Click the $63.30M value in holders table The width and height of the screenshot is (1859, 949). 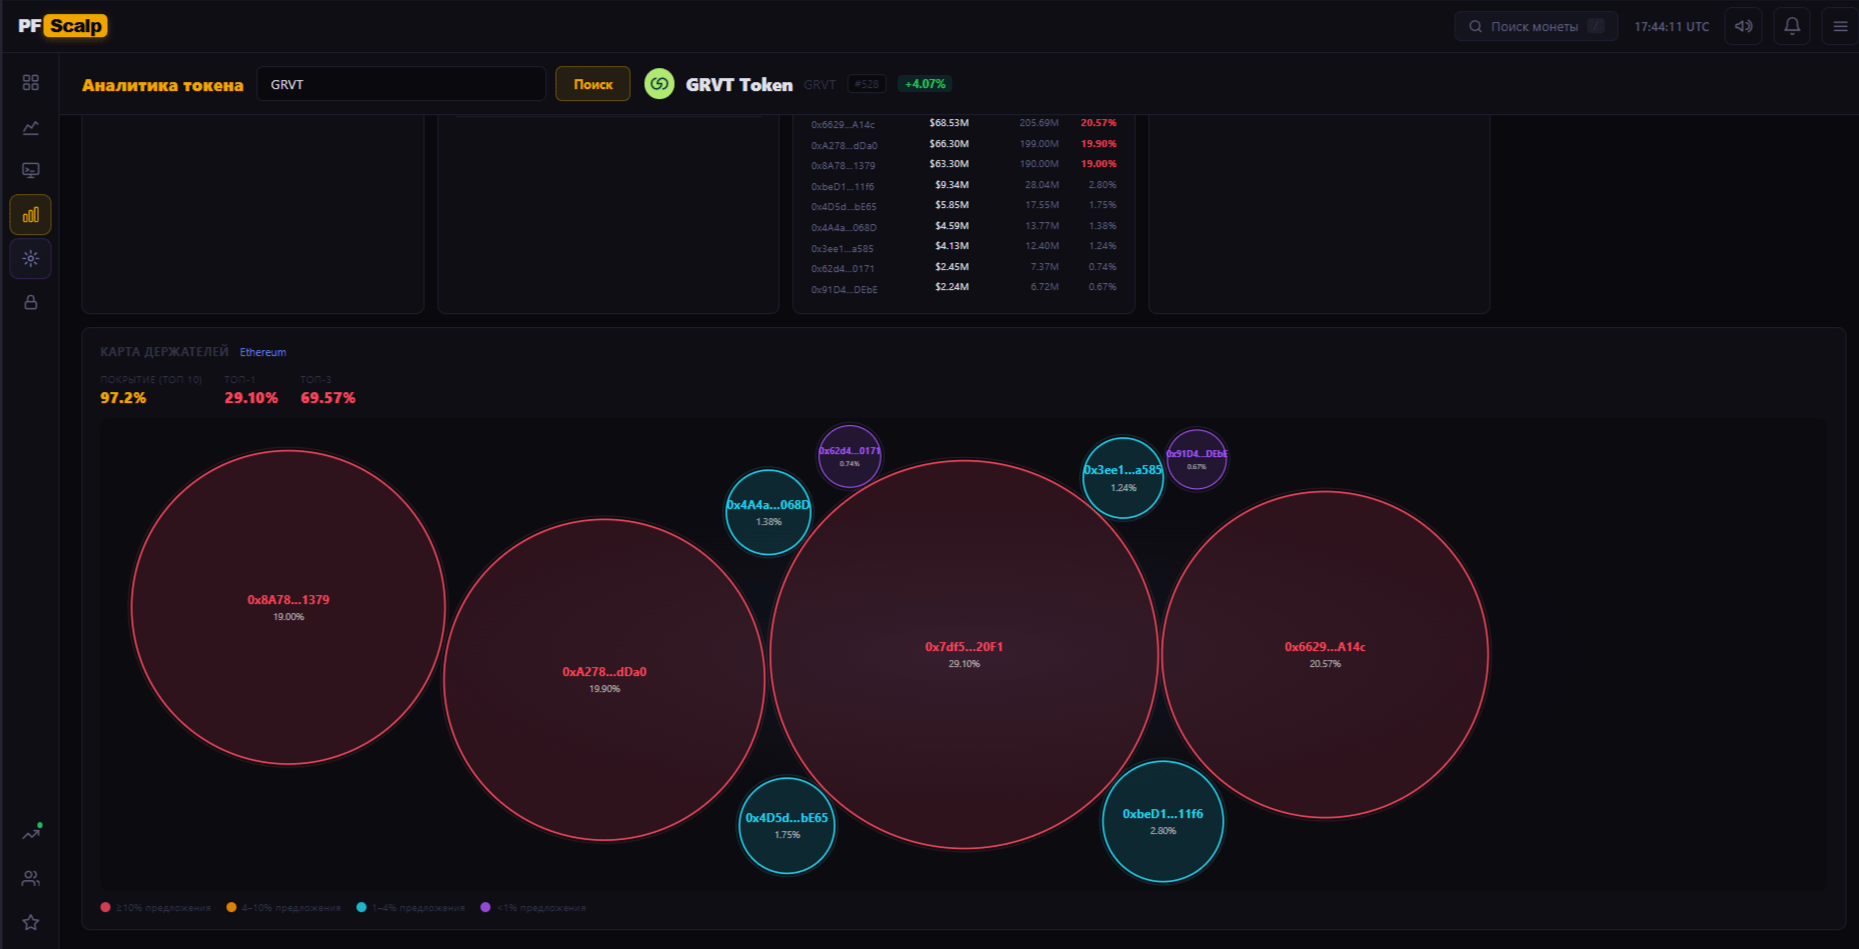949,164
